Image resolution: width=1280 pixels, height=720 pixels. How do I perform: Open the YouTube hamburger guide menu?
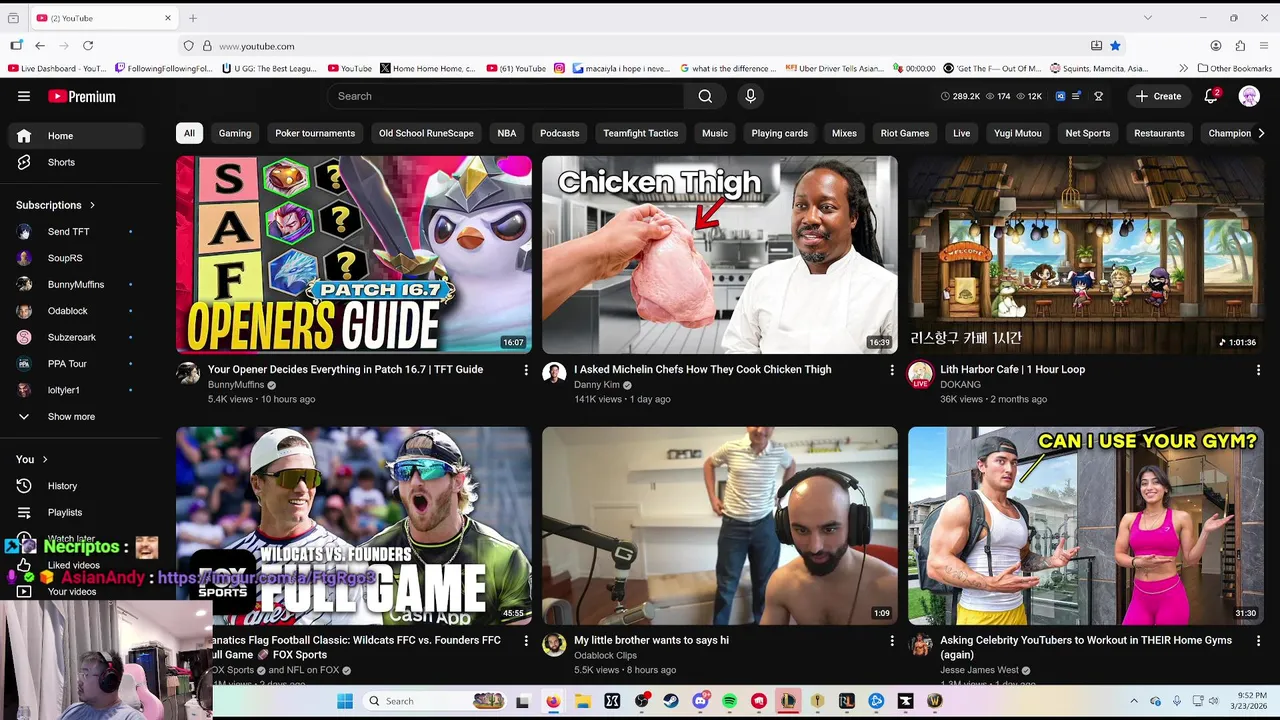pos(24,96)
